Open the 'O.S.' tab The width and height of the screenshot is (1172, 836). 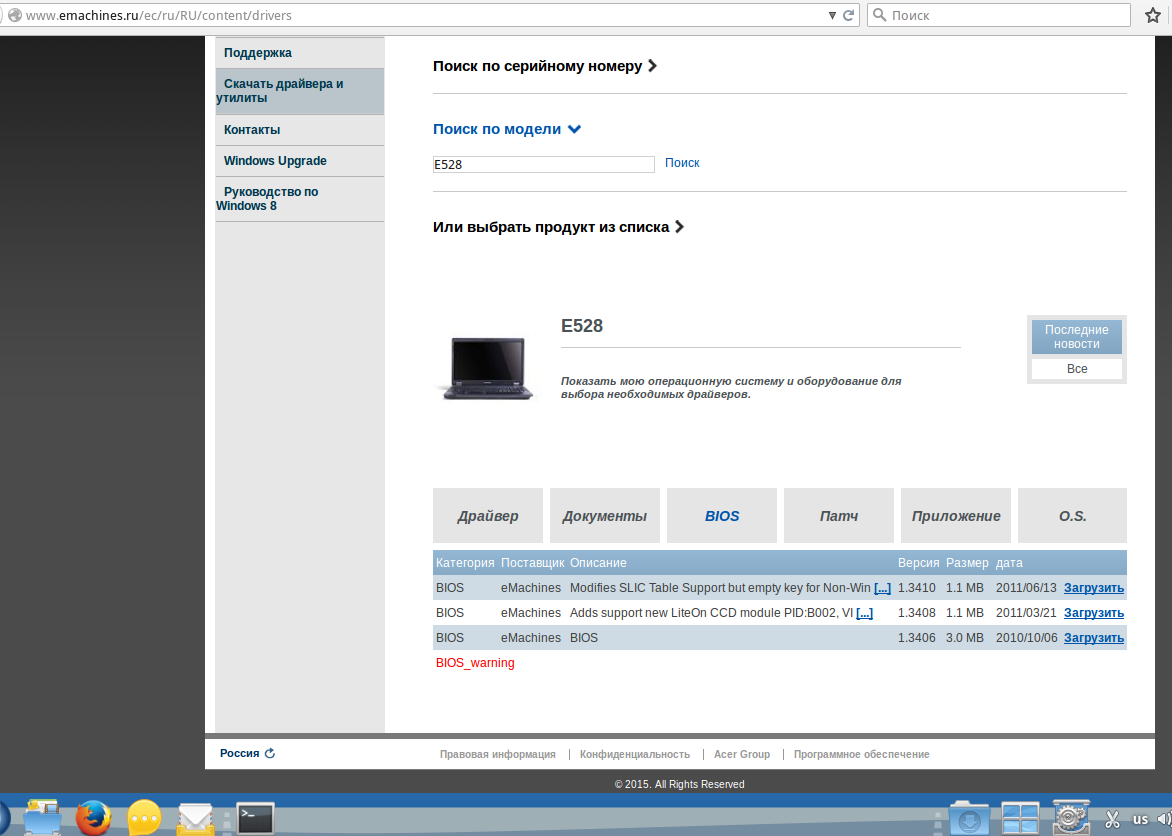[x=1073, y=515]
